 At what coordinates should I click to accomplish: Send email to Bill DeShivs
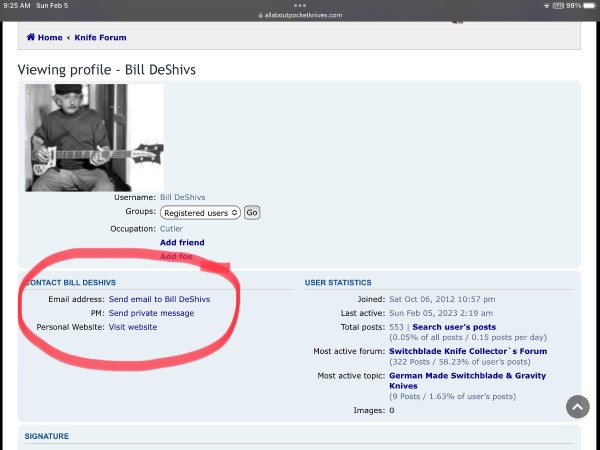pos(160,299)
